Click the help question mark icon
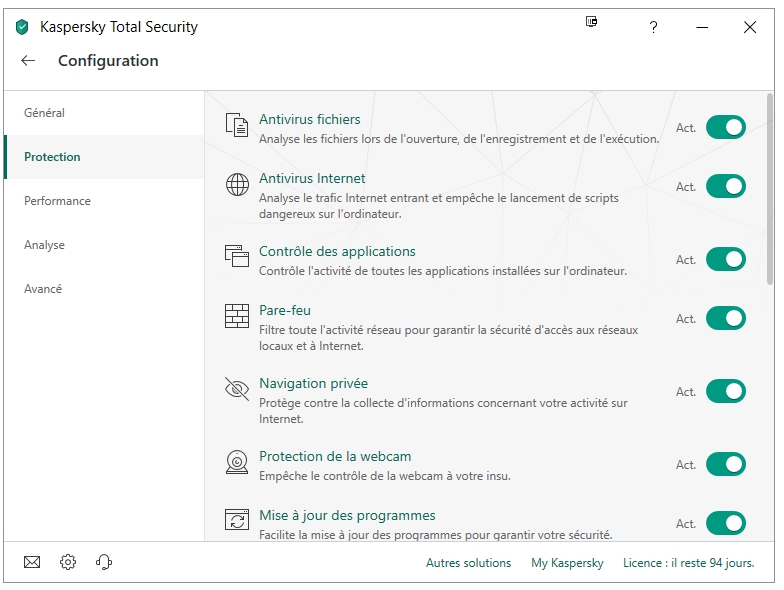The image size is (784, 590). coord(653,28)
